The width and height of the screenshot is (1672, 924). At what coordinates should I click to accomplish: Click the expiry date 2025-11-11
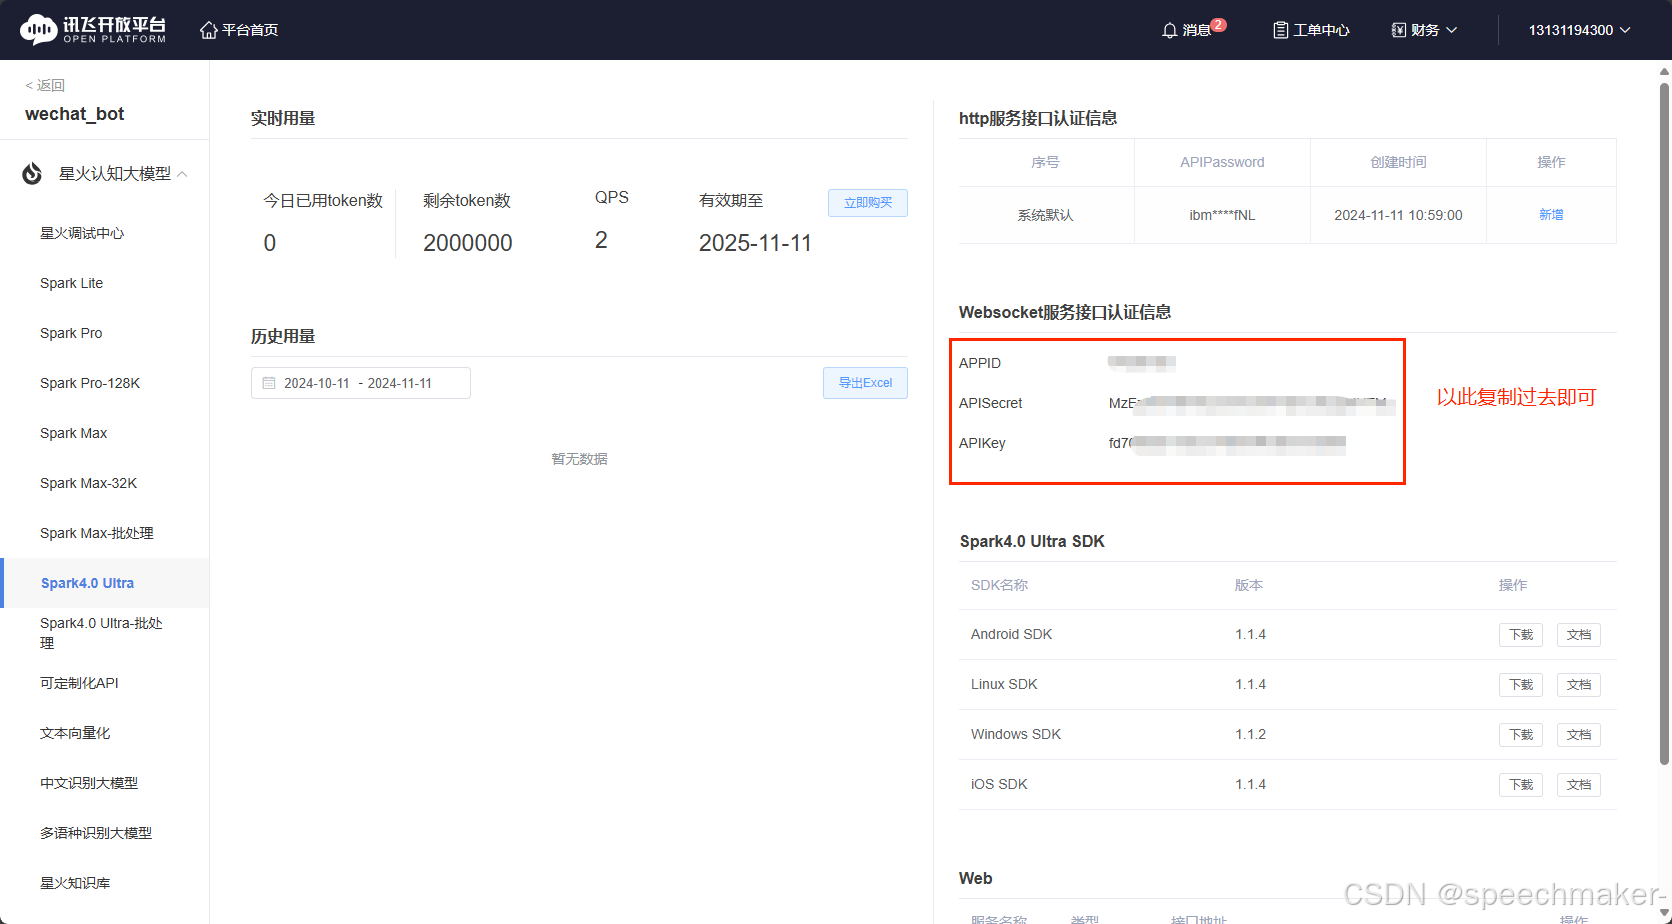[755, 243]
